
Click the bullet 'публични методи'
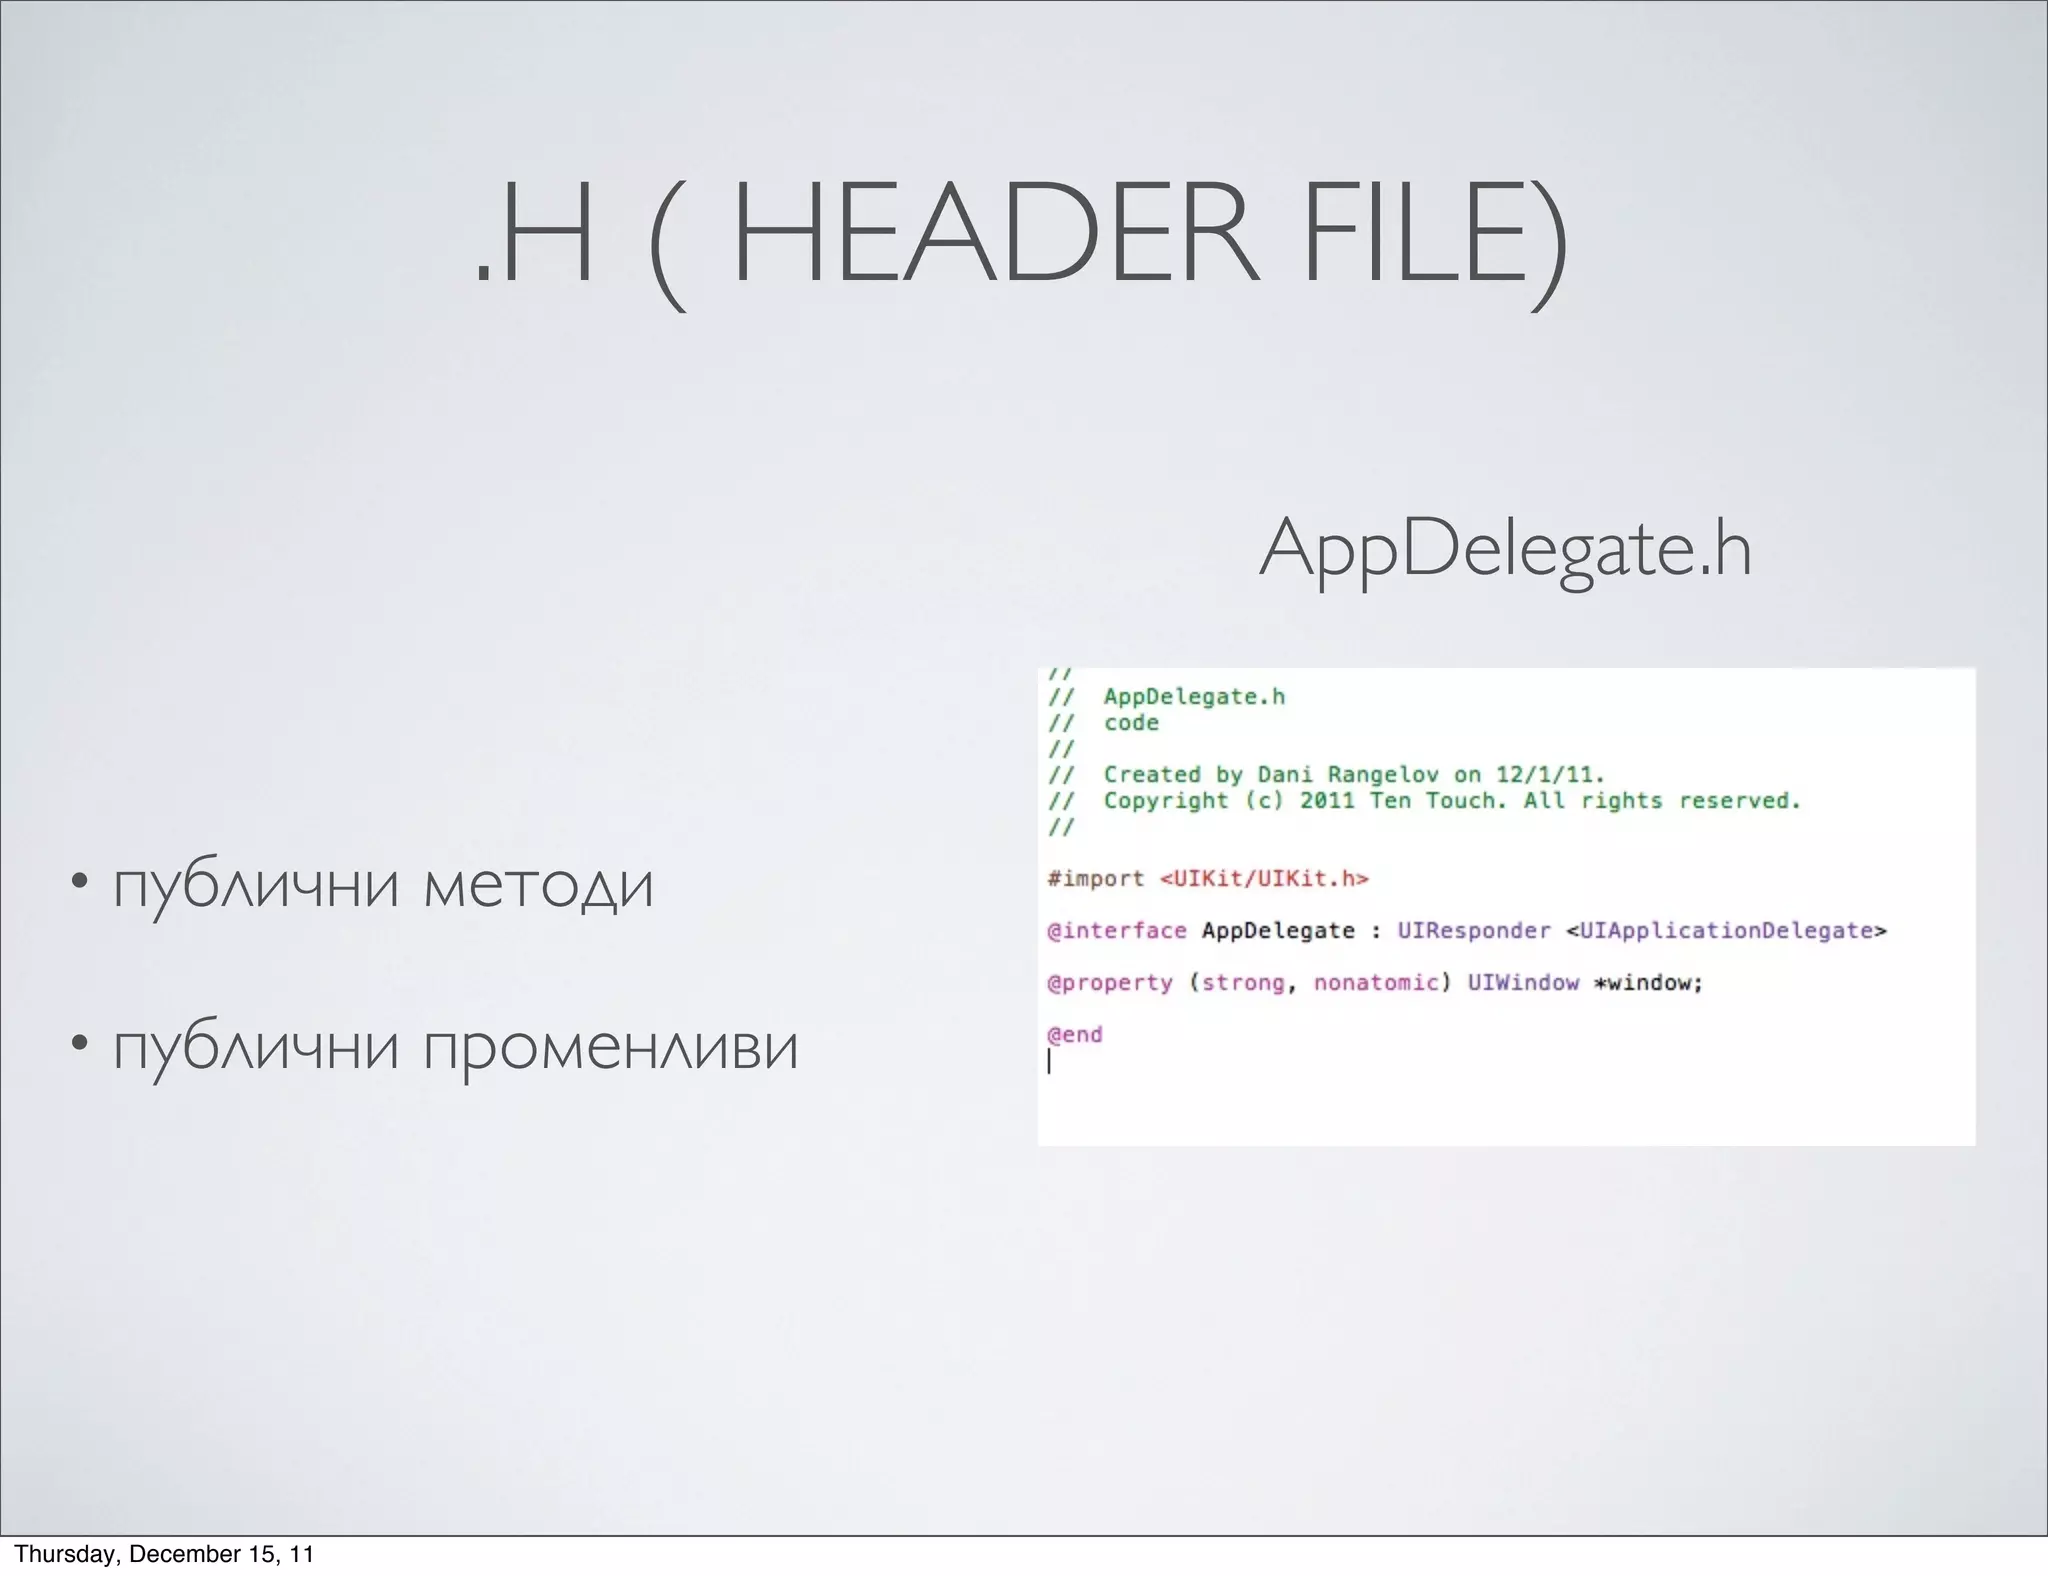click(384, 886)
